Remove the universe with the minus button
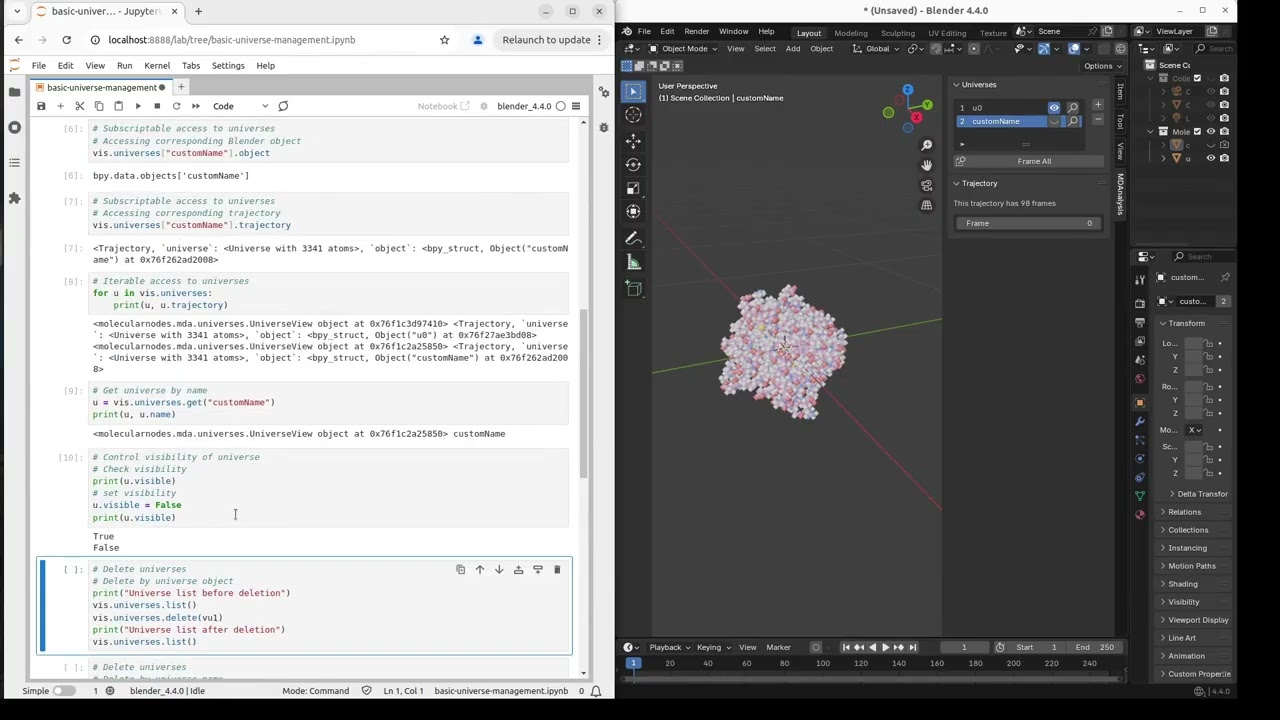The height and width of the screenshot is (720, 1280). [x=1097, y=119]
